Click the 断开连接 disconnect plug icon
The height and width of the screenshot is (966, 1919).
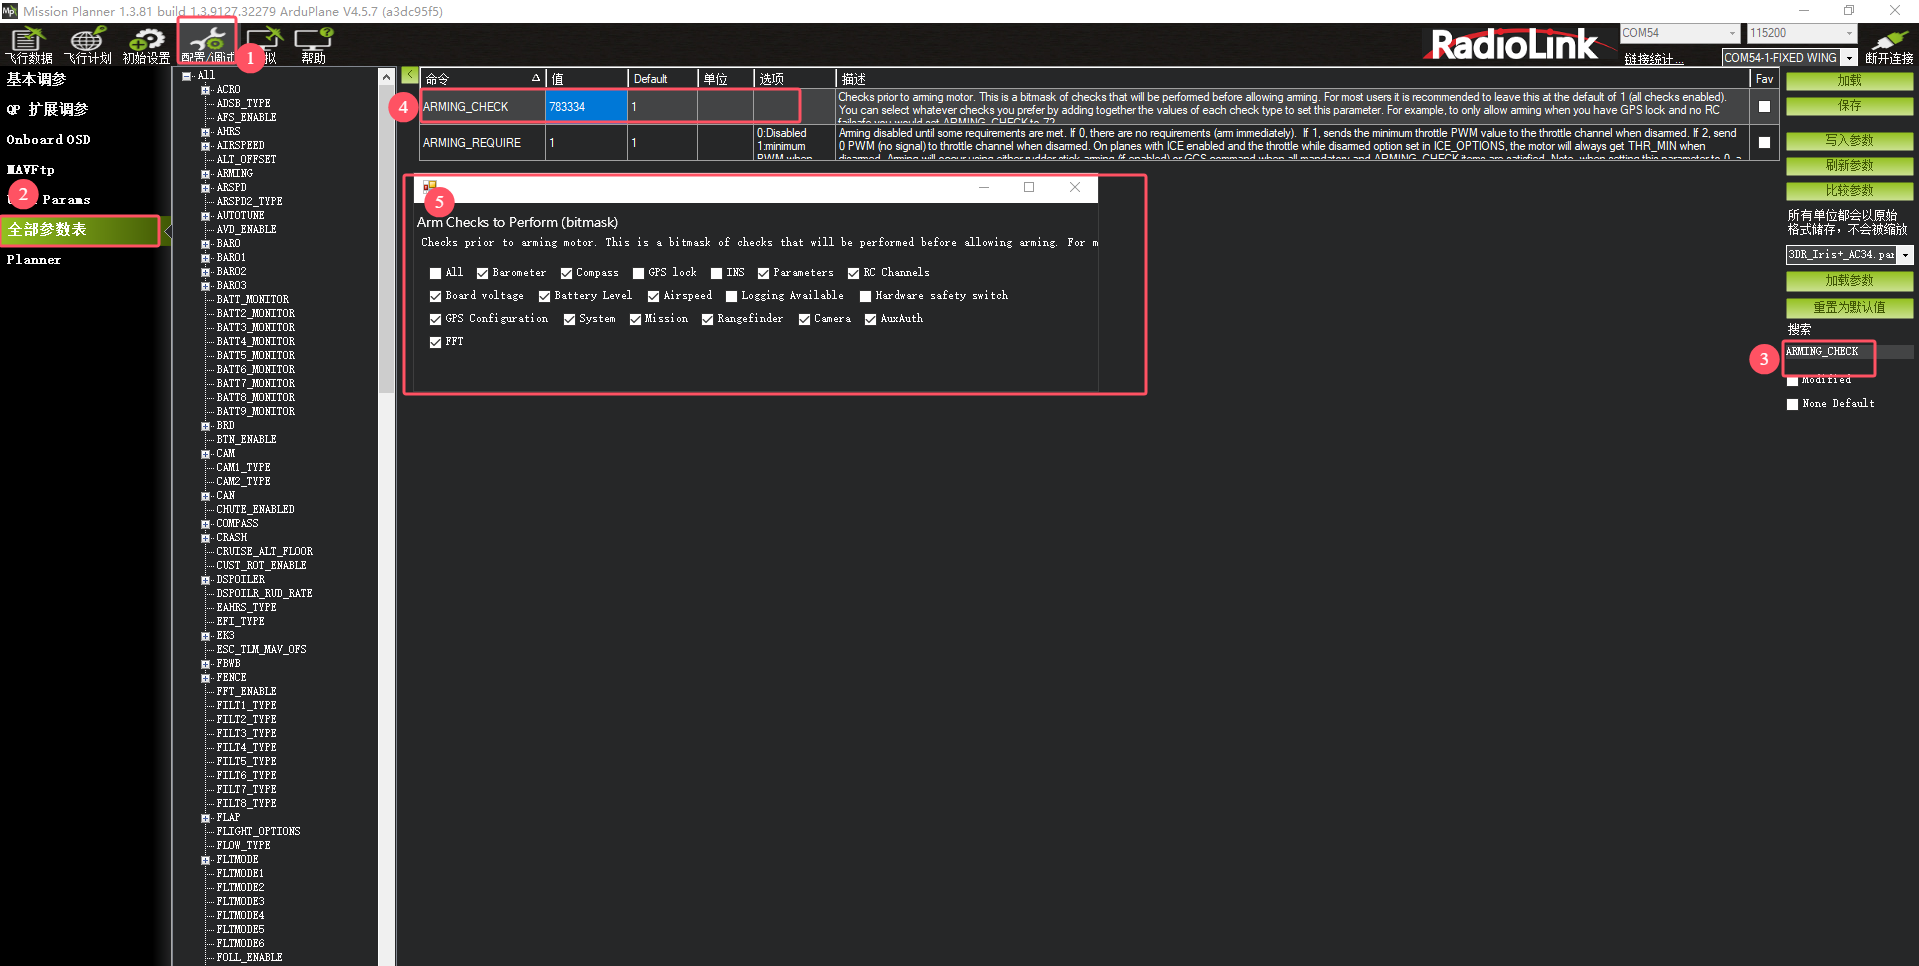point(1888,45)
